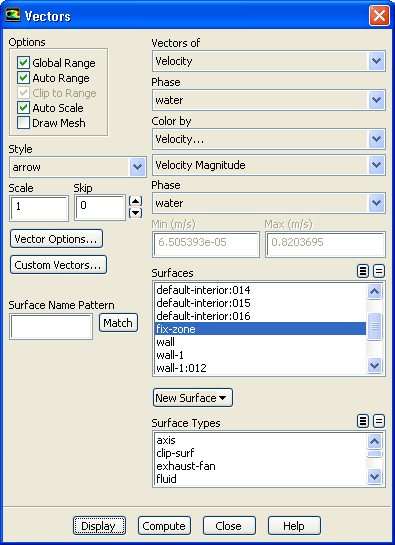Click the Min (m/s) field
Screen dimensions: 395x545
coord(206,245)
